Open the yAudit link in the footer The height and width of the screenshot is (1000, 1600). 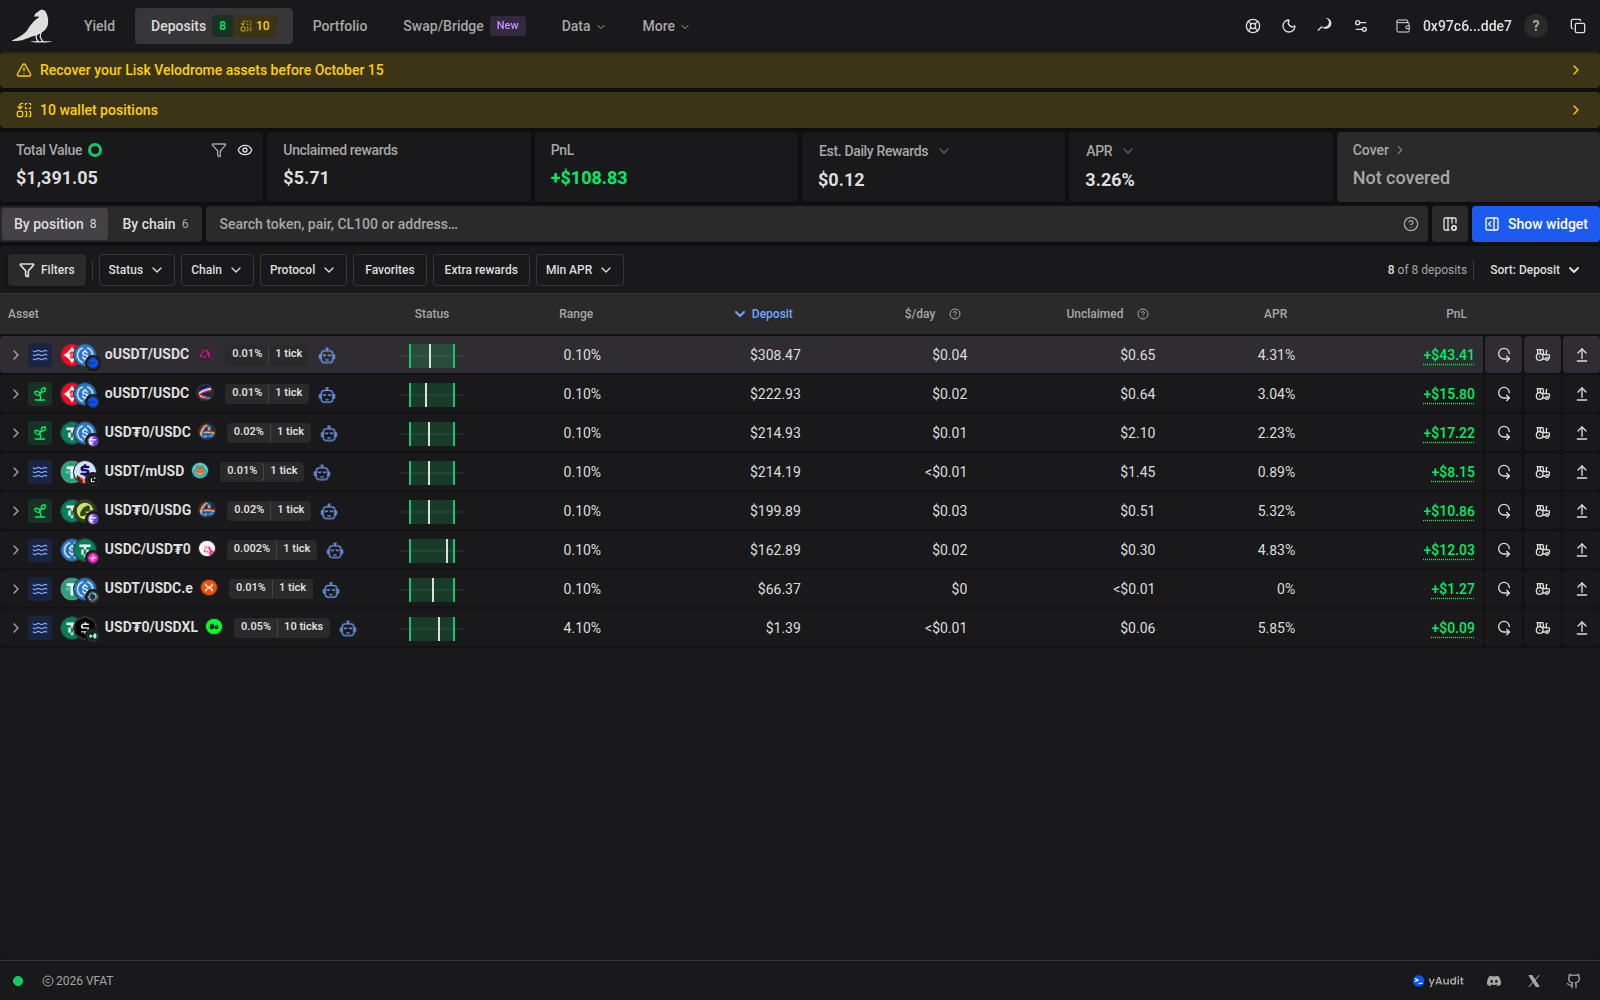pyautogui.click(x=1438, y=981)
